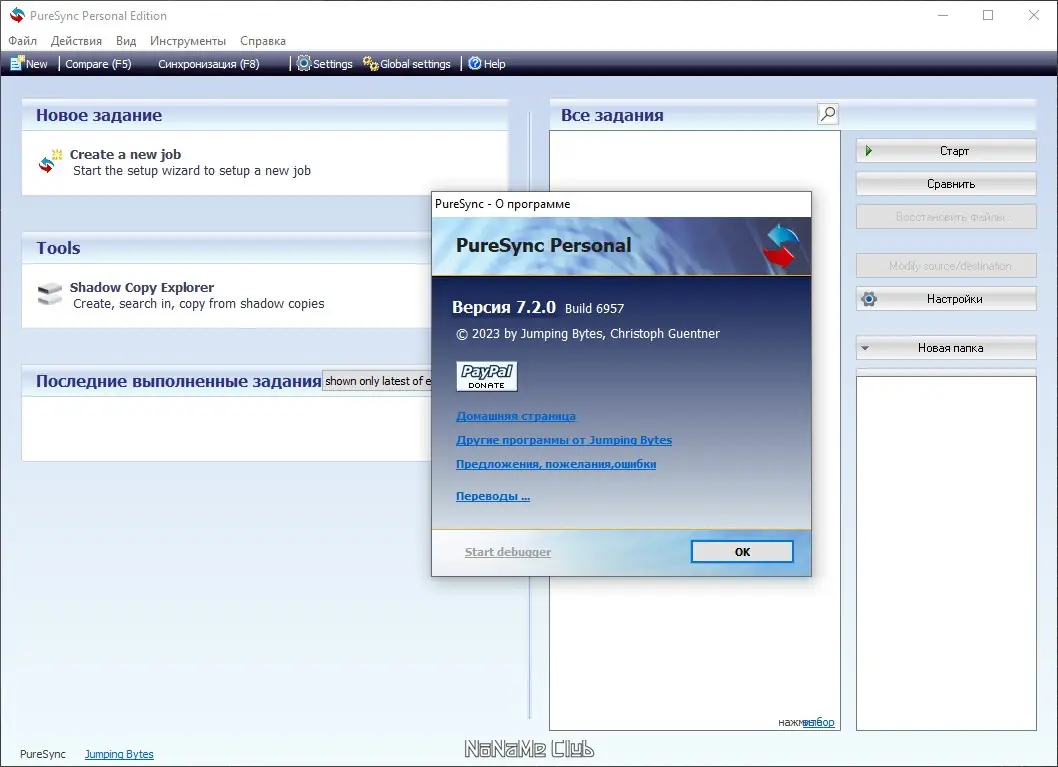Viewport: 1058px width, 767px height.
Task: Click Create, search in, copy description text
Action: [x=198, y=304]
